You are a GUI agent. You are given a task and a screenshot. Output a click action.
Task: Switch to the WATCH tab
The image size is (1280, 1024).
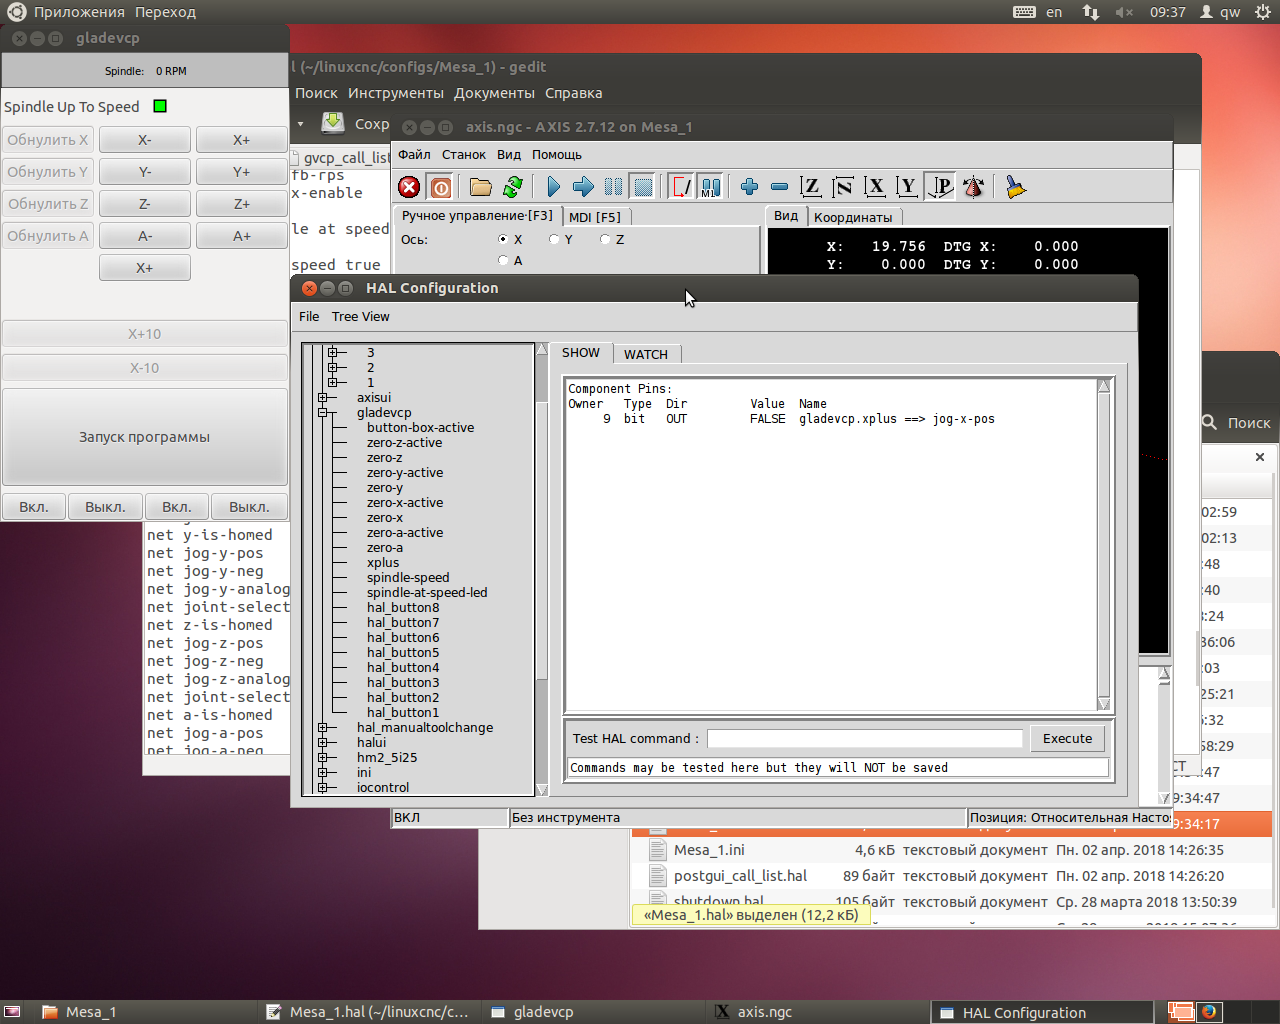click(x=646, y=354)
